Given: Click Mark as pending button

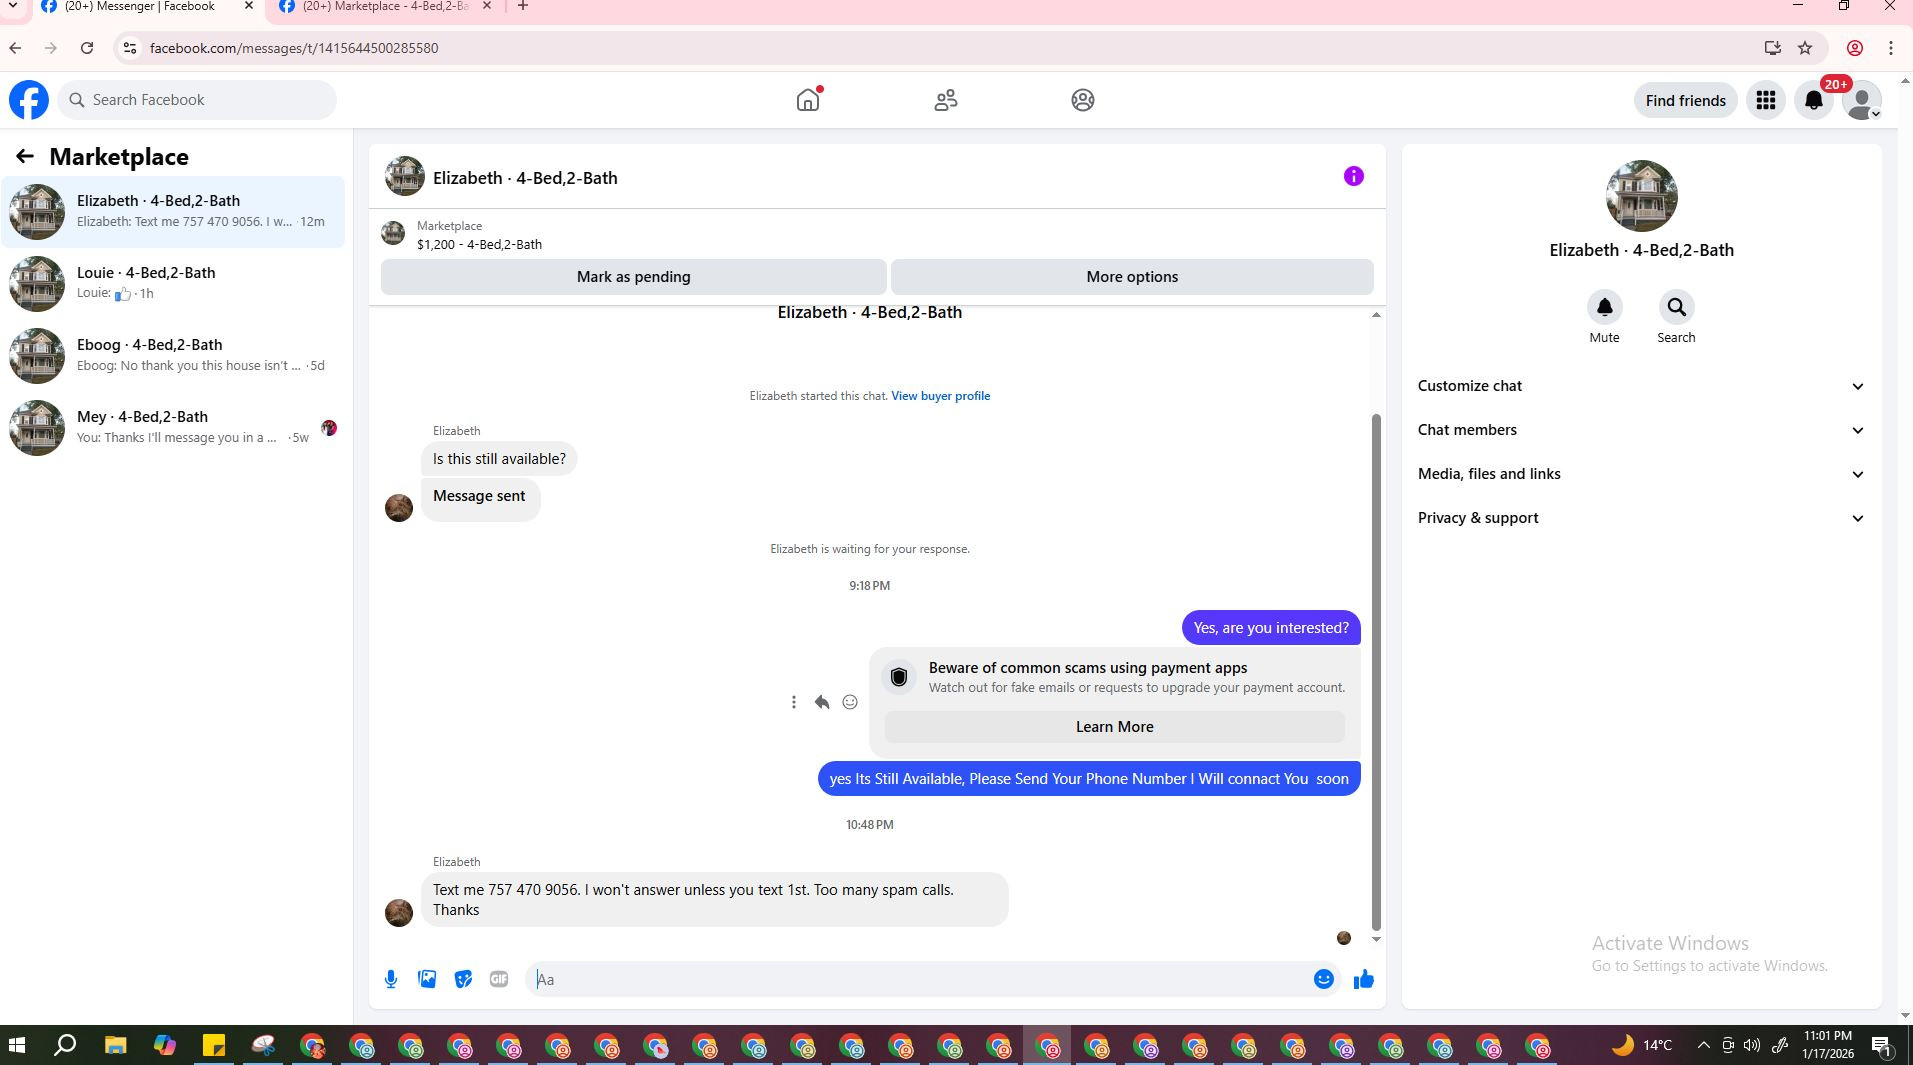Looking at the screenshot, I should pyautogui.click(x=633, y=277).
